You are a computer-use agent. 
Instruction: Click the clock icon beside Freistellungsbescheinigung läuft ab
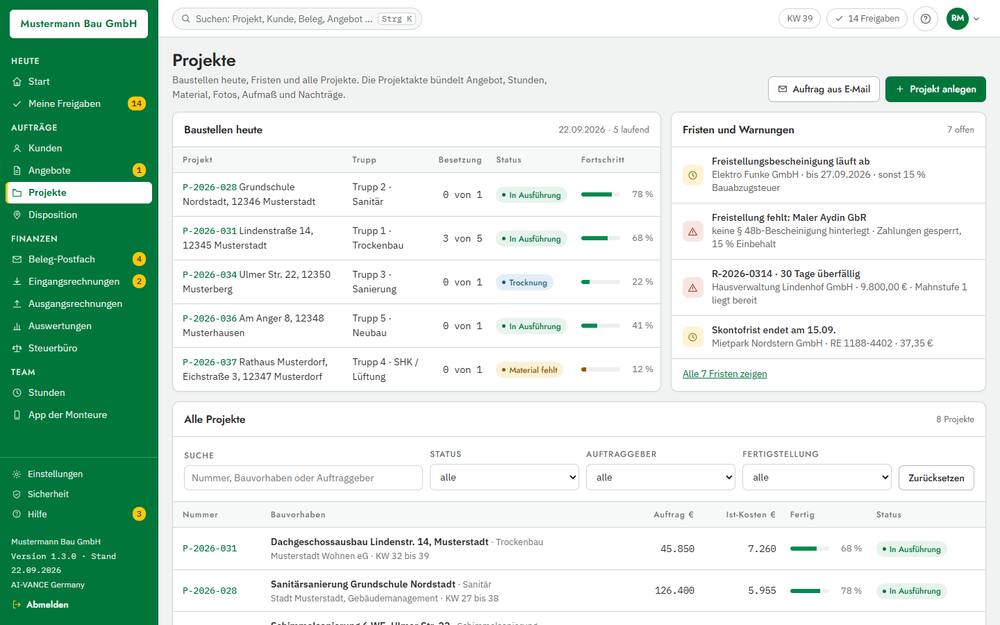click(693, 175)
